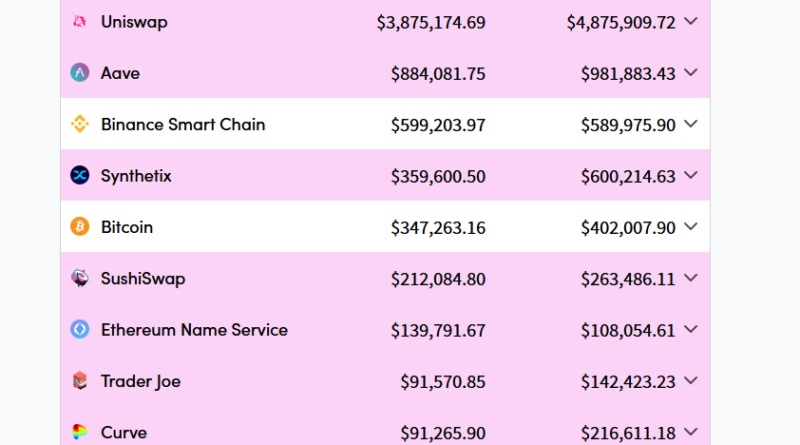Expand the Uniswap row chevron
This screenshot has height=445, width=800.
(690, 21)
